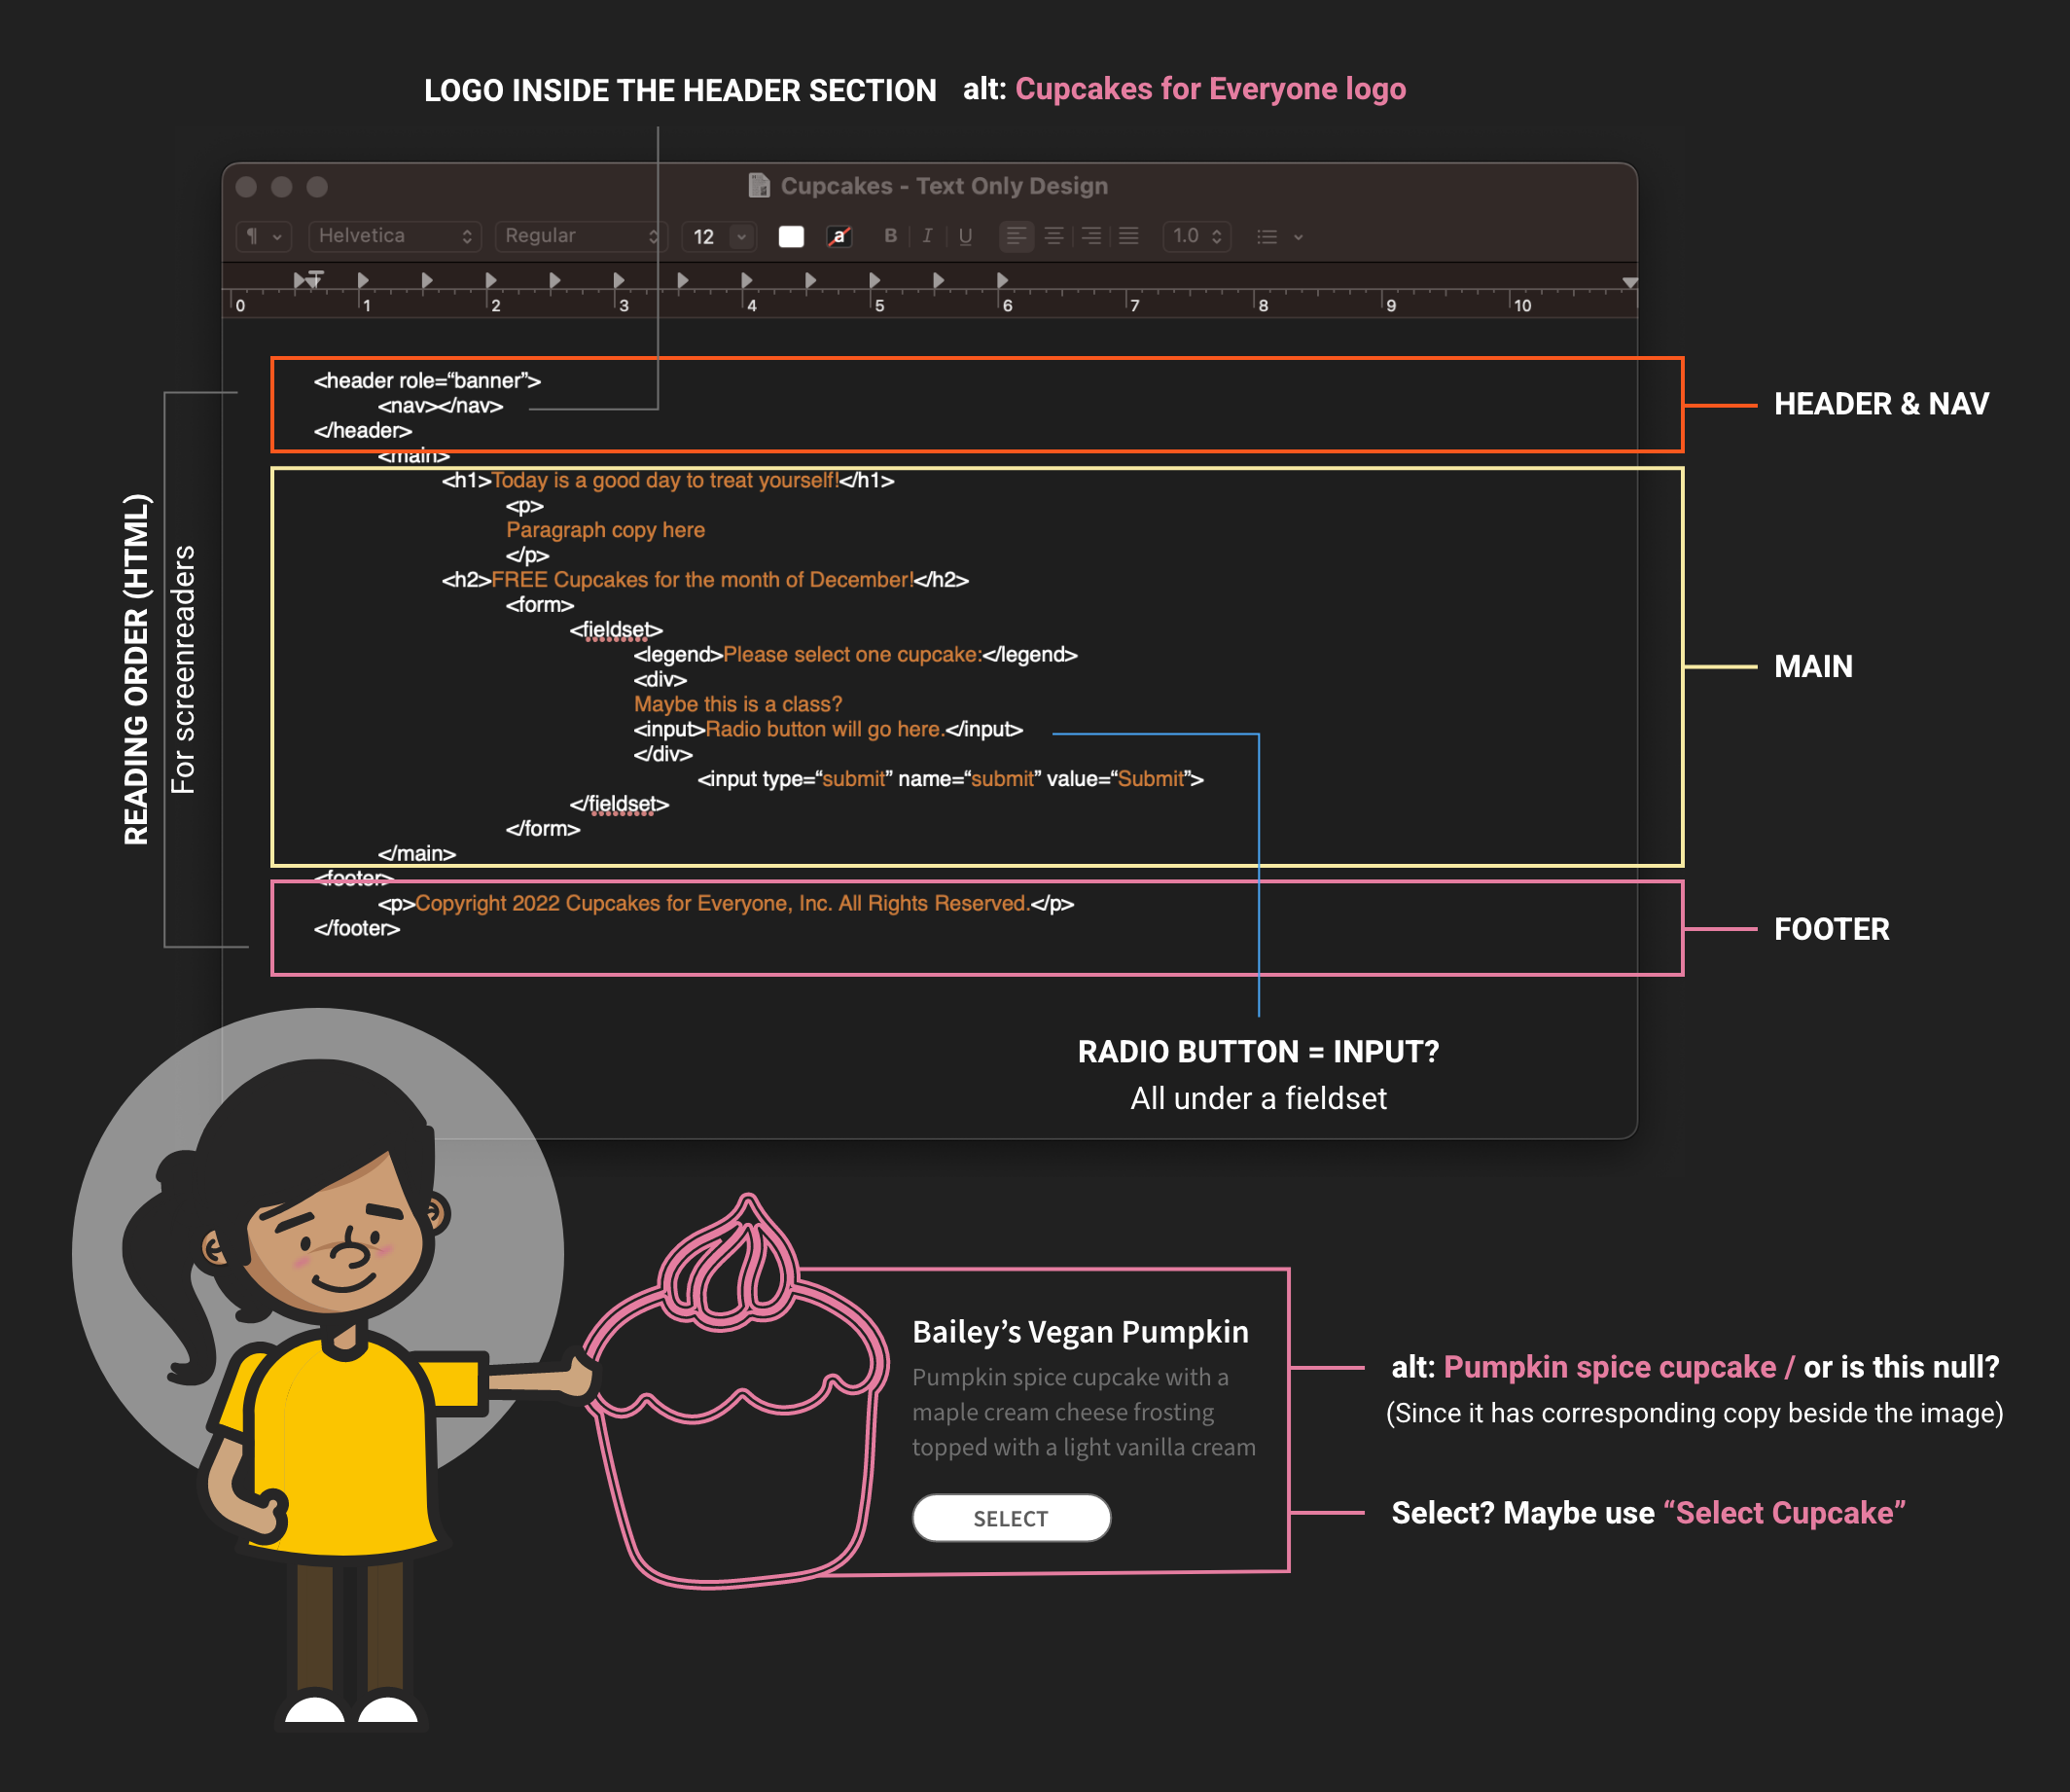Click the 'Radio button will go here' input line
This screenshot has width=2070, height=1792.
tap(828, 730)
